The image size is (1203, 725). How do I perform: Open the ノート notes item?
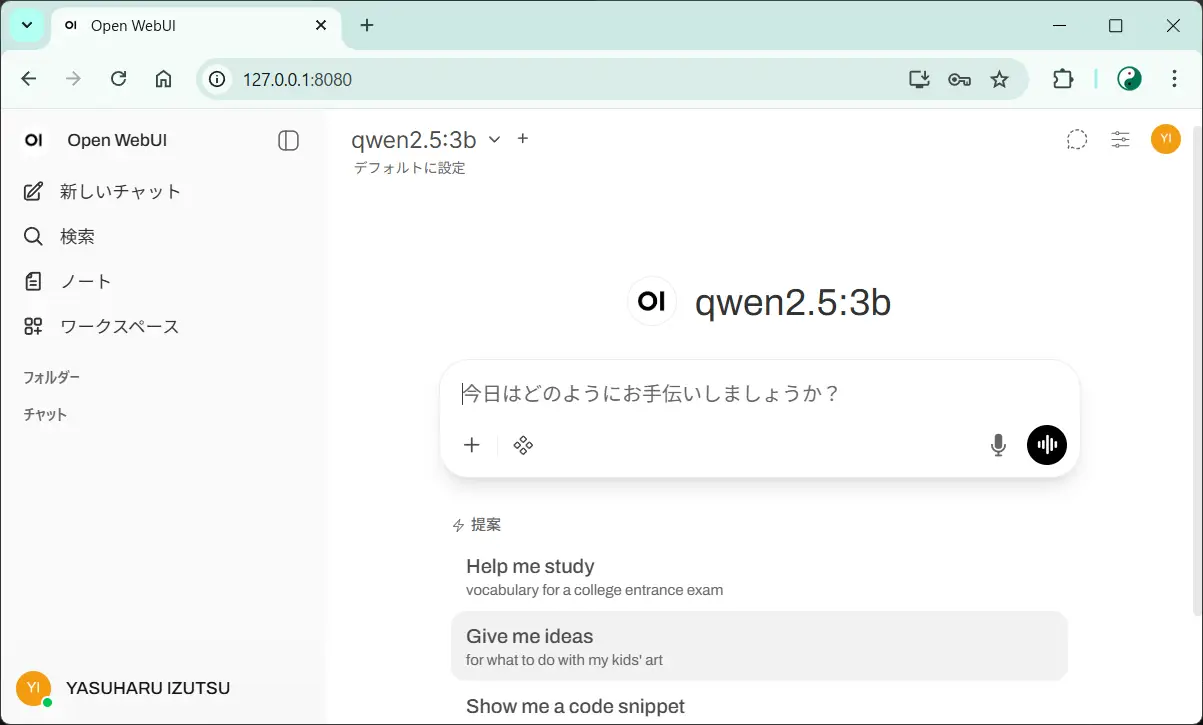(67, 281)
